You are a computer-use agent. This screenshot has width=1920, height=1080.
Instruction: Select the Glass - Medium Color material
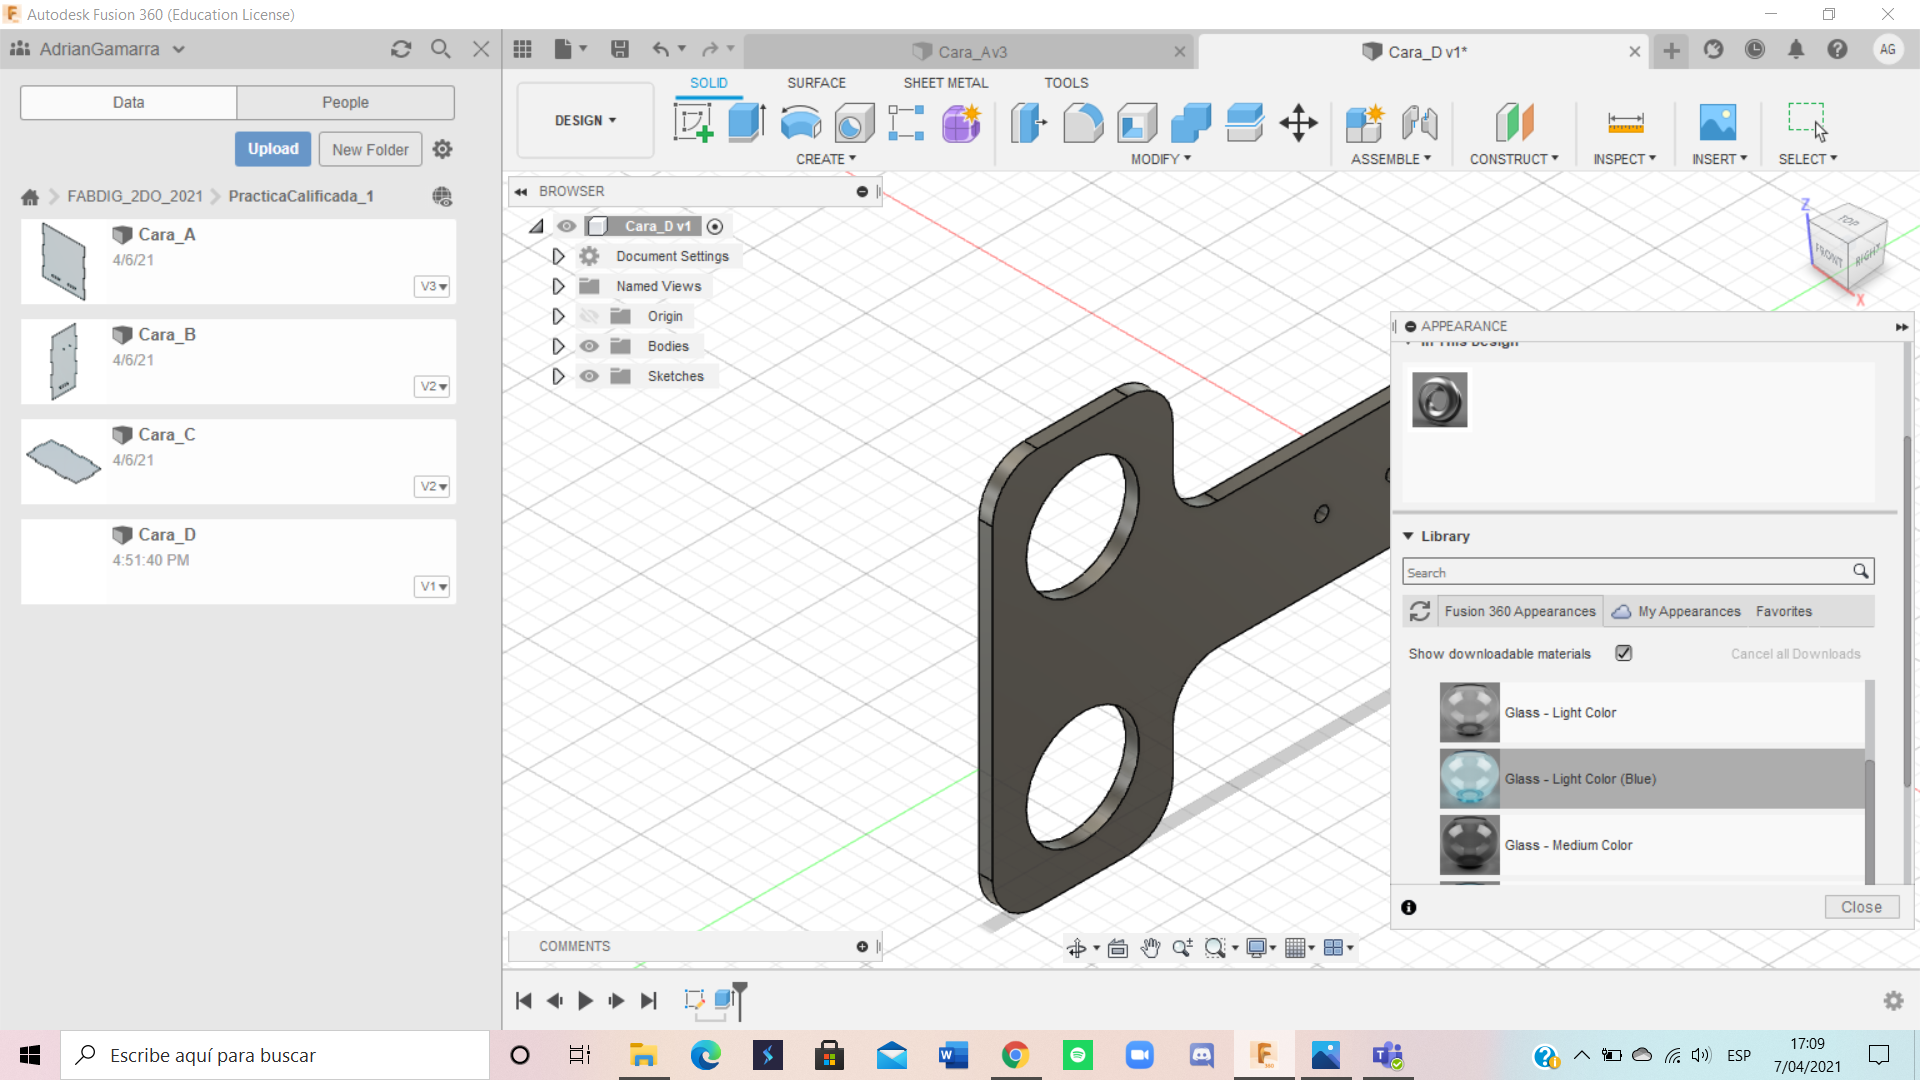pos(1652,845)
